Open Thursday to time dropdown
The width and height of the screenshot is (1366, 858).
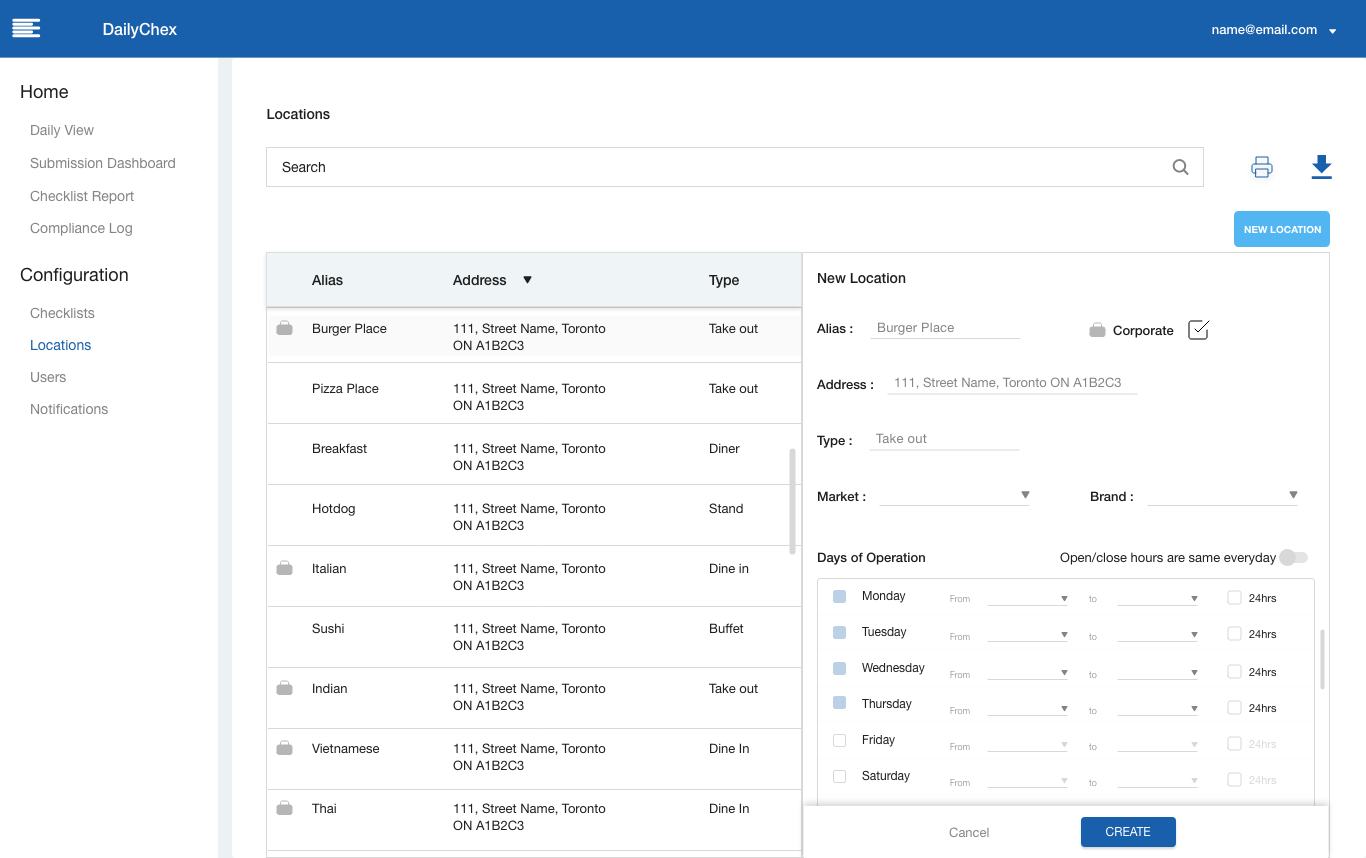pos(1158,708)
